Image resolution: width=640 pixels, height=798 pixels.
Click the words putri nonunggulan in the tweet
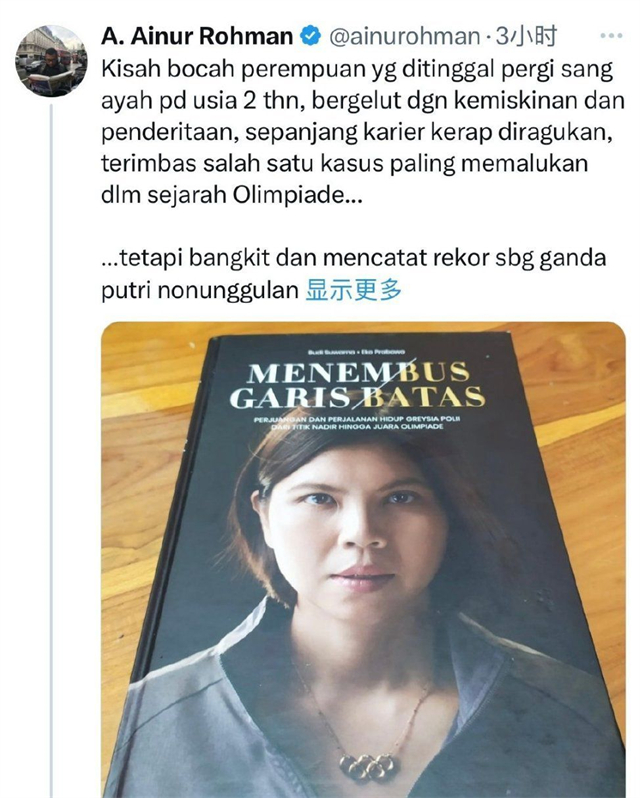199,291
